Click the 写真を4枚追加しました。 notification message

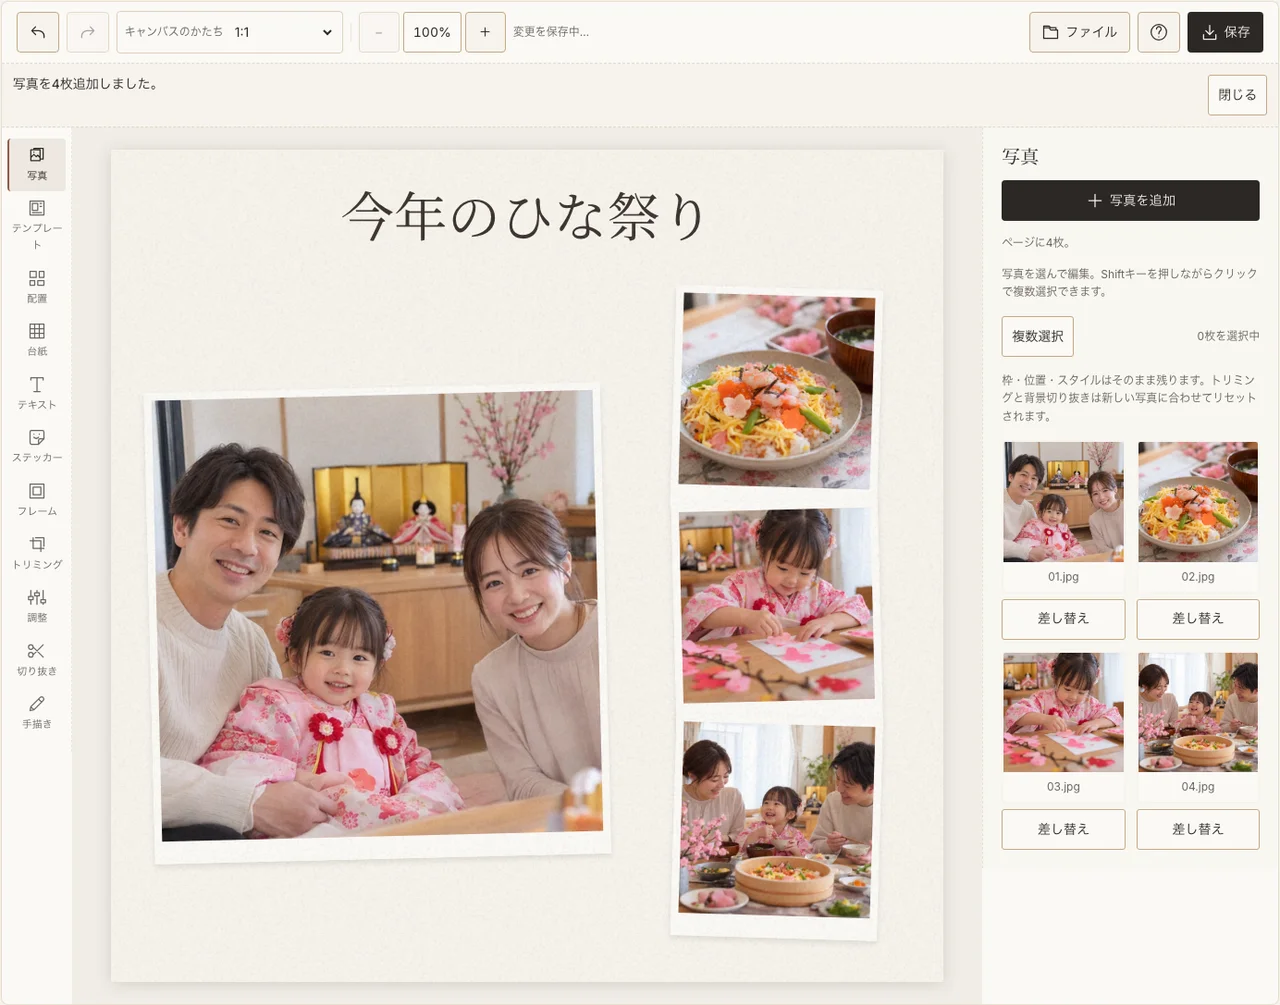point(85,84)
